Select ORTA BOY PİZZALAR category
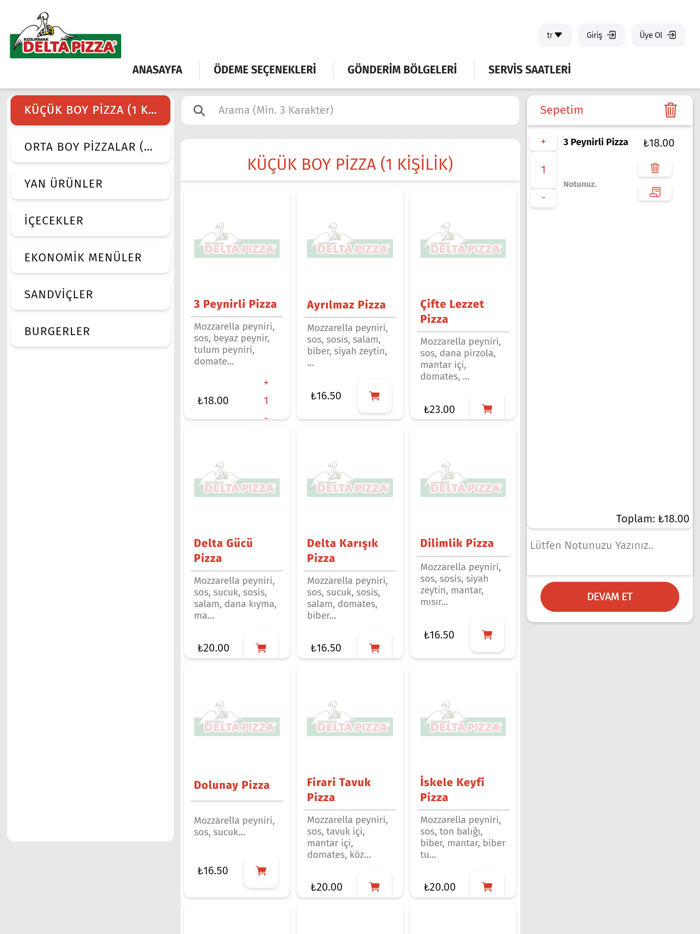 (x=91, y=147)
